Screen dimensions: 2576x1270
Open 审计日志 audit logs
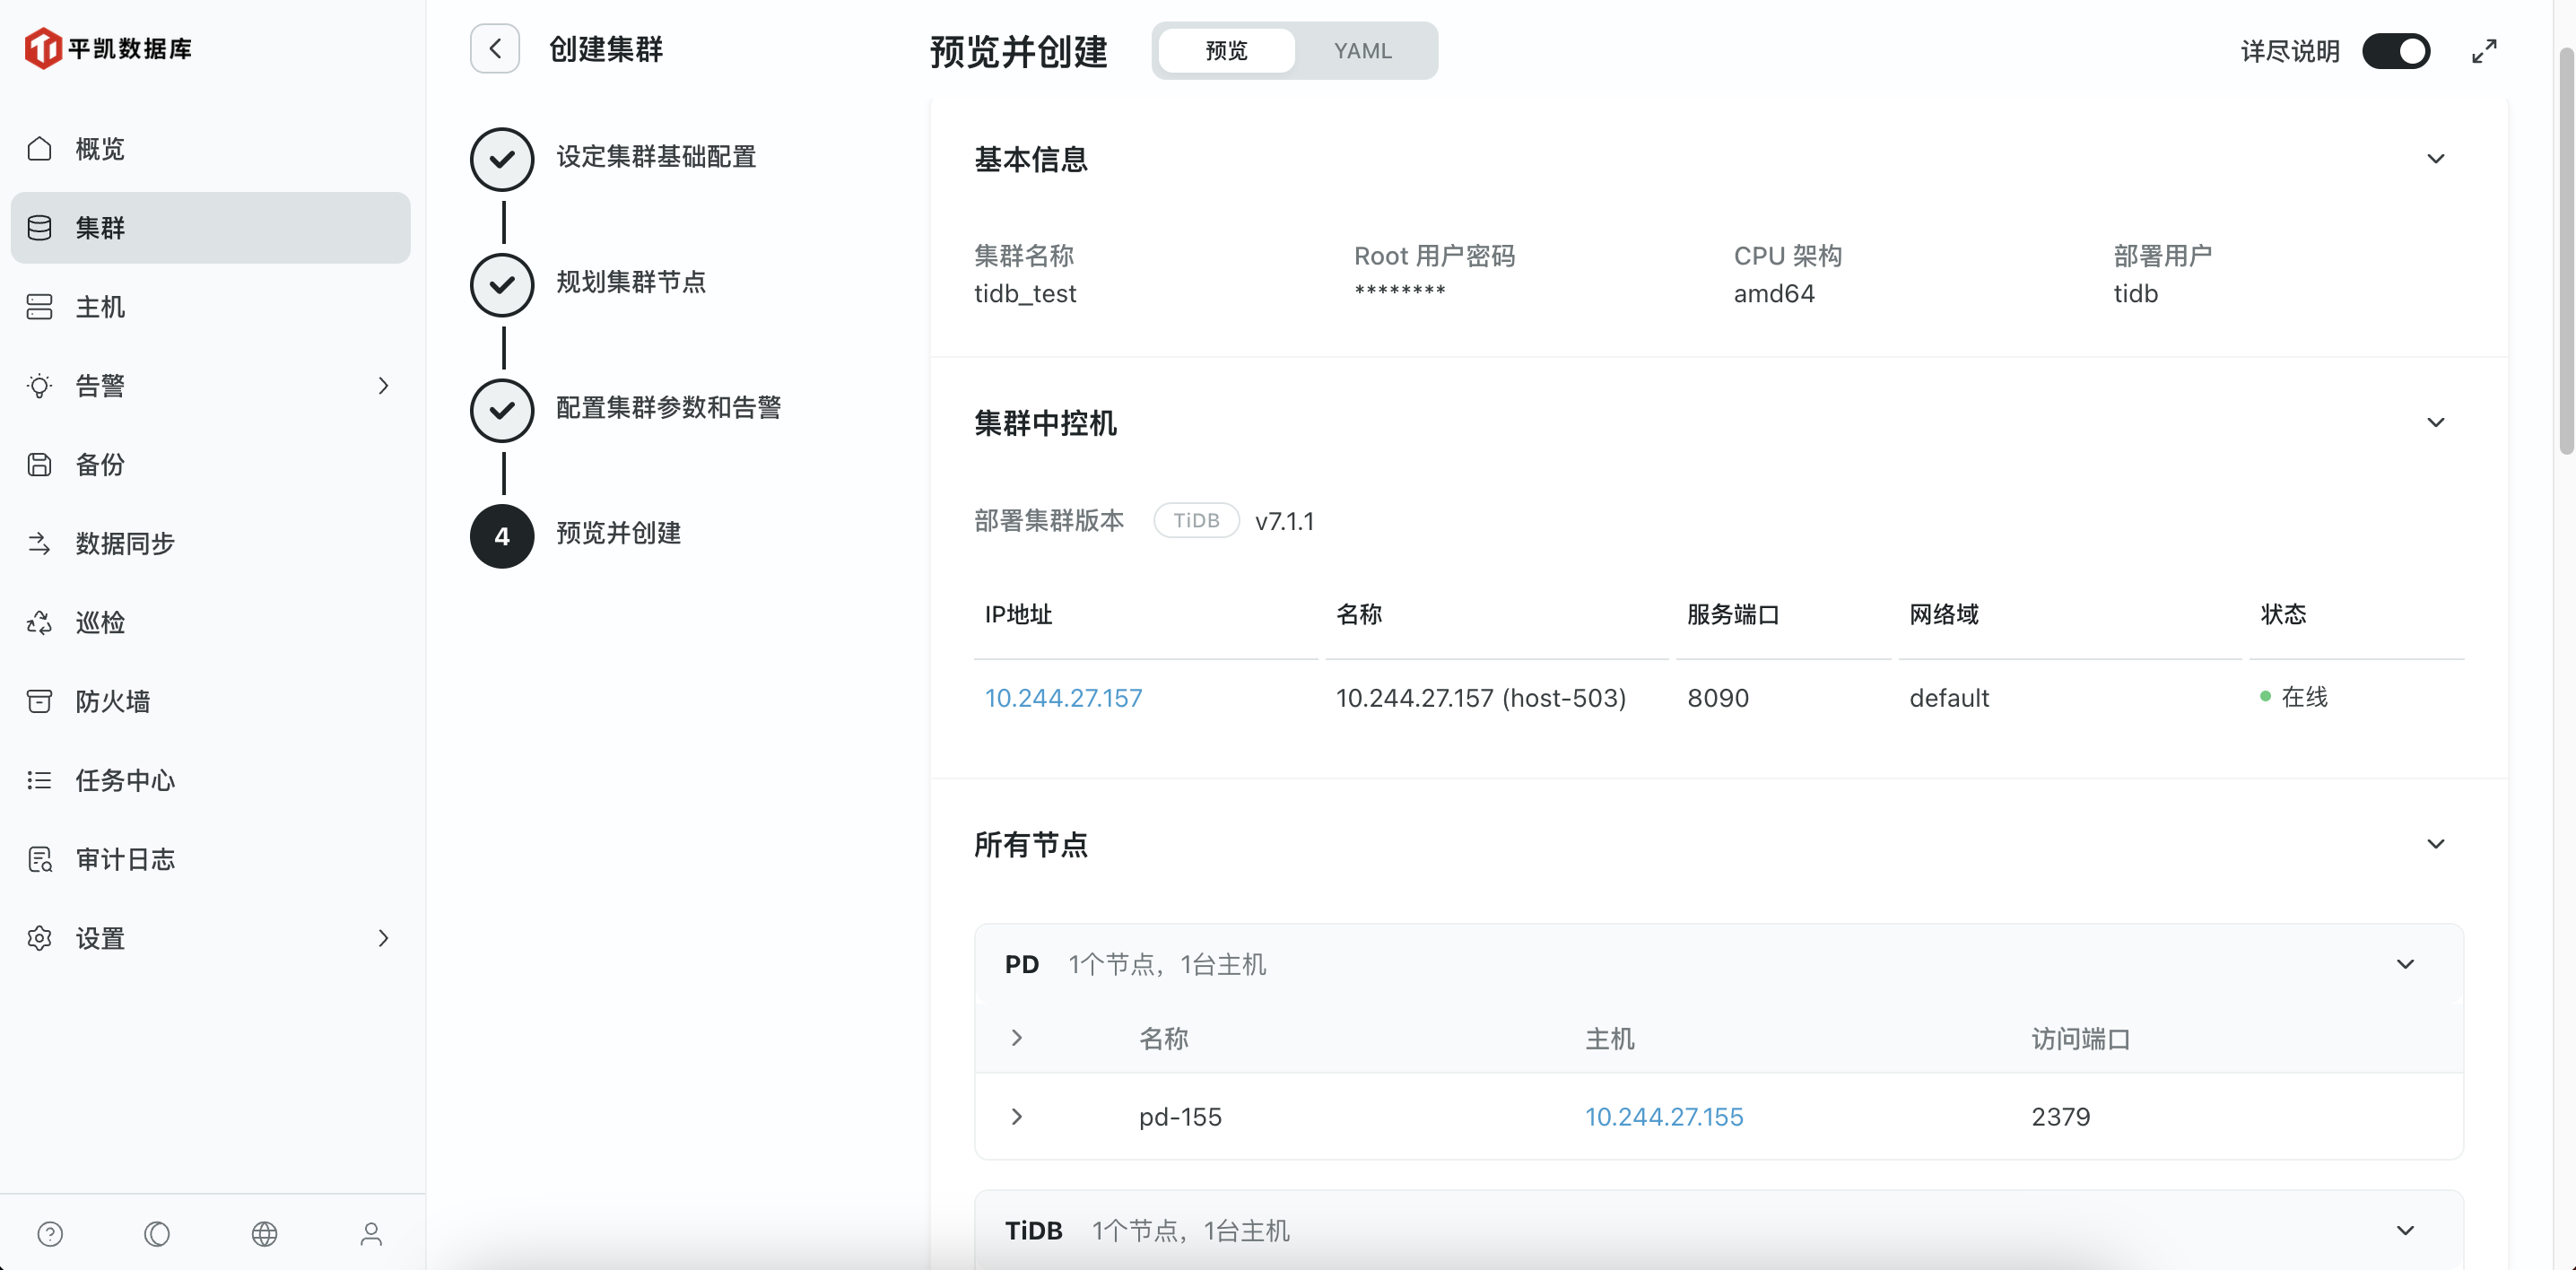[125, 858]
